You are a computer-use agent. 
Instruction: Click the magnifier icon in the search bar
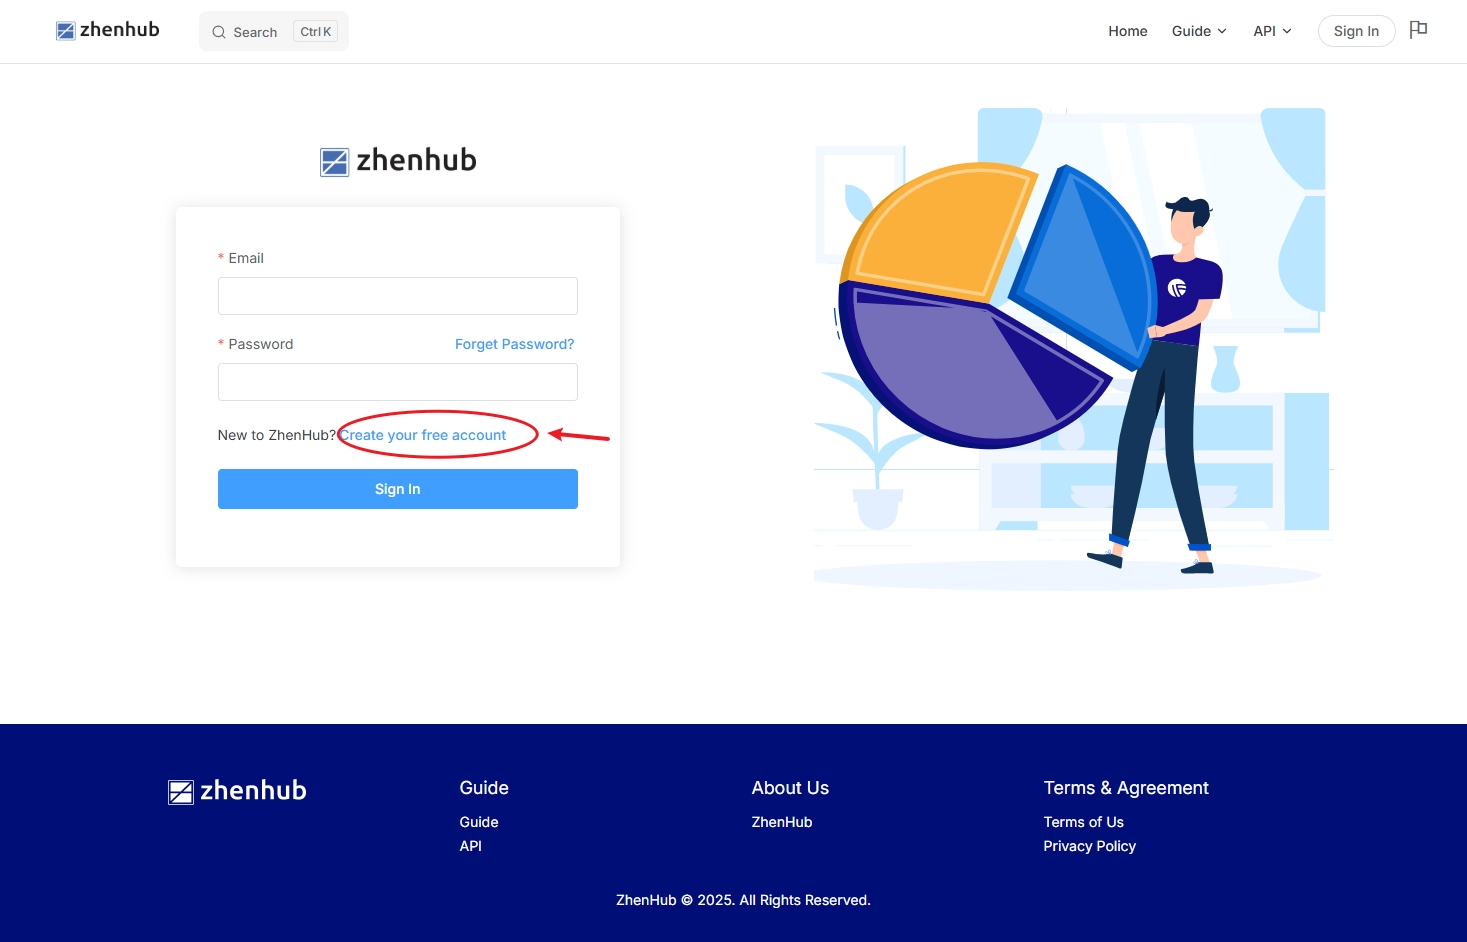[218, 31]
